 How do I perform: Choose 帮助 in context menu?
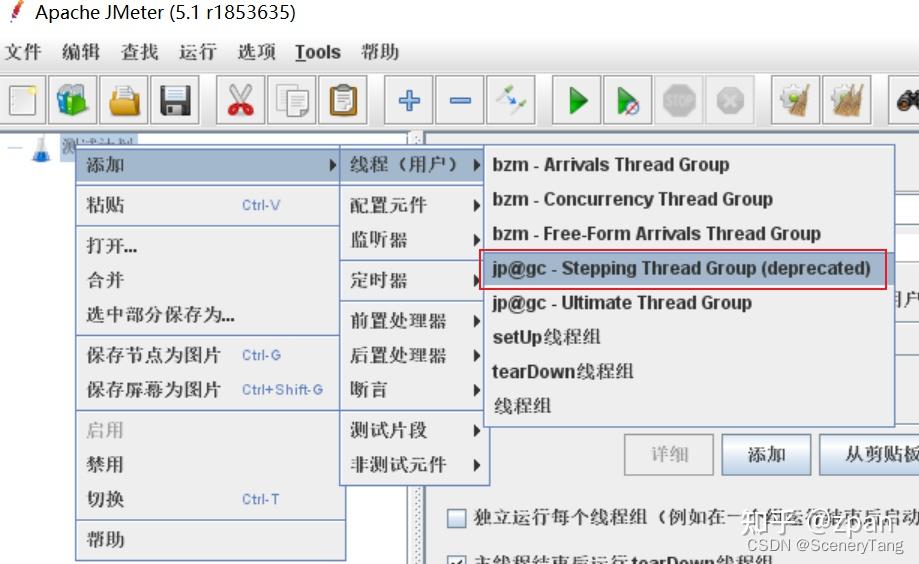(x=208, y=540)
